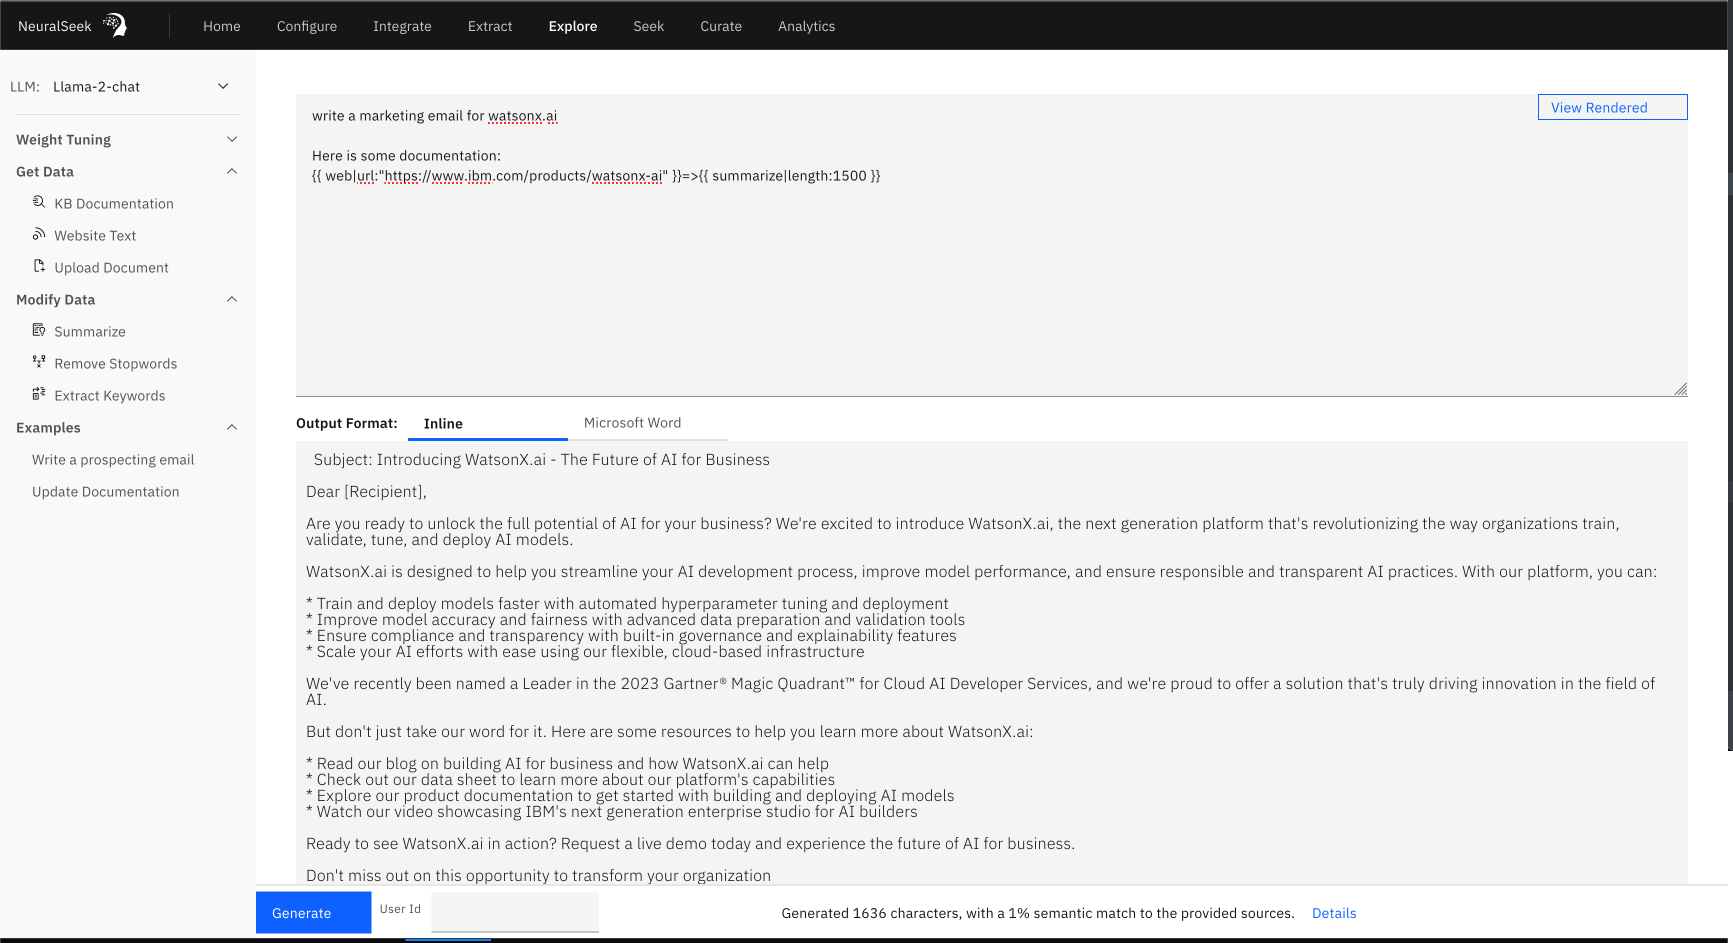The width and height of the screenshot is (1733, 943).
Task: Expand the Weight Tuning section
Action: pyautogui.click(x=232, y=140)
